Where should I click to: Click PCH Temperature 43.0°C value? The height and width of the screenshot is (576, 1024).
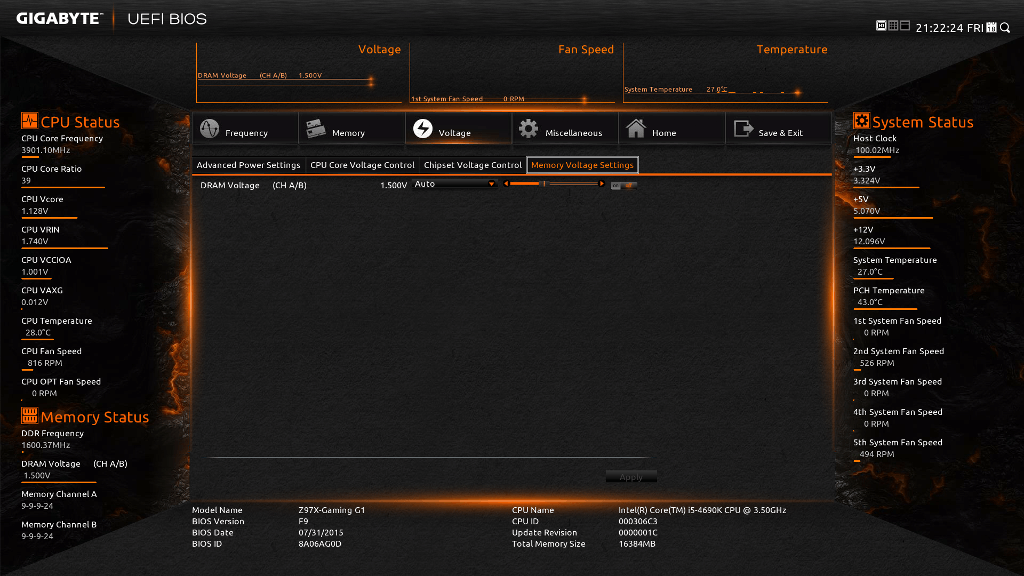pos(870,302)
